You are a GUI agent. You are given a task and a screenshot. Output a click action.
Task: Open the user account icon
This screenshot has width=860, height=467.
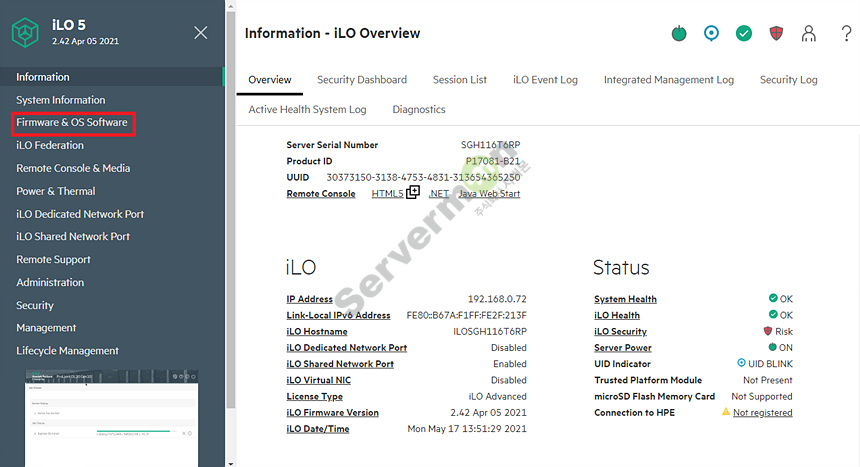pos(808,33)
